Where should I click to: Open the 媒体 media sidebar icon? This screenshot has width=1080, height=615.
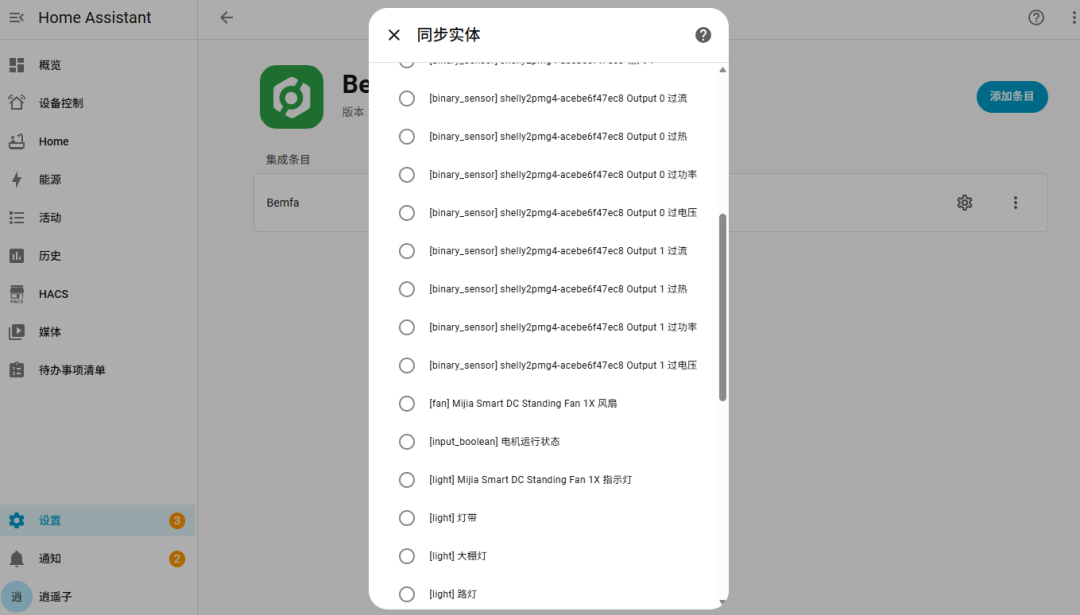(17, 332)
